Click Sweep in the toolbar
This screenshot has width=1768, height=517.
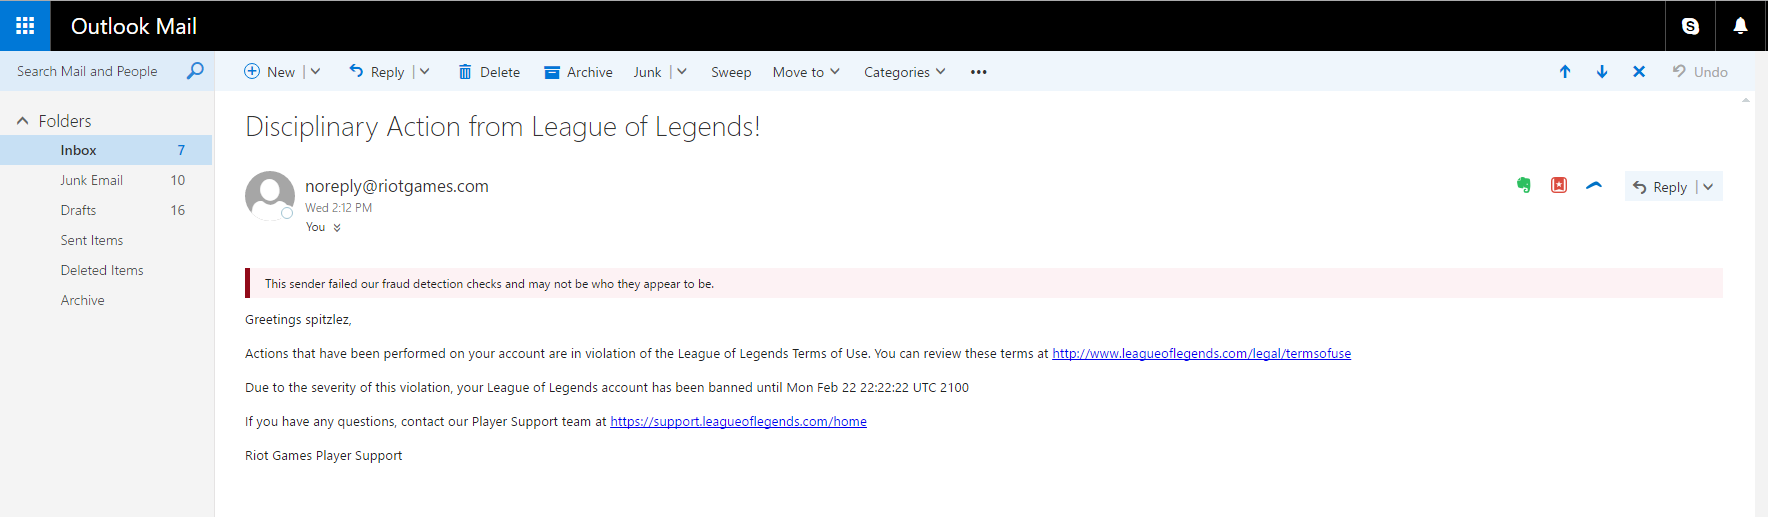tap(731, 72)
